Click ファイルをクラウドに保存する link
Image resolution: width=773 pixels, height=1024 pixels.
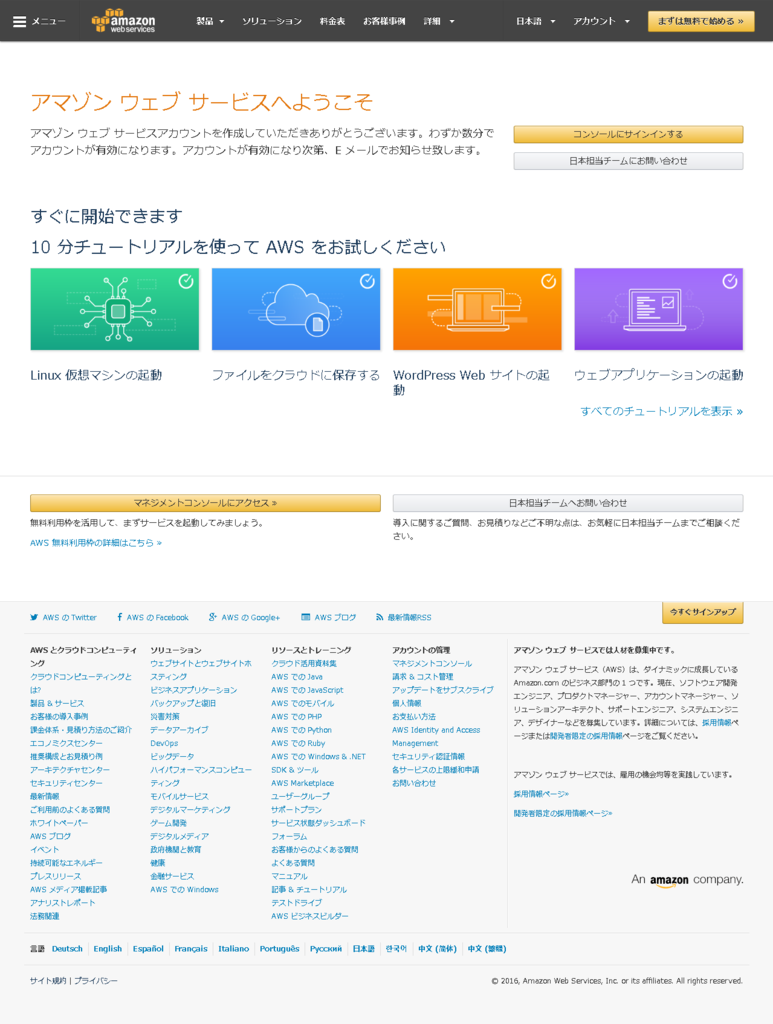tap(296, 375)
